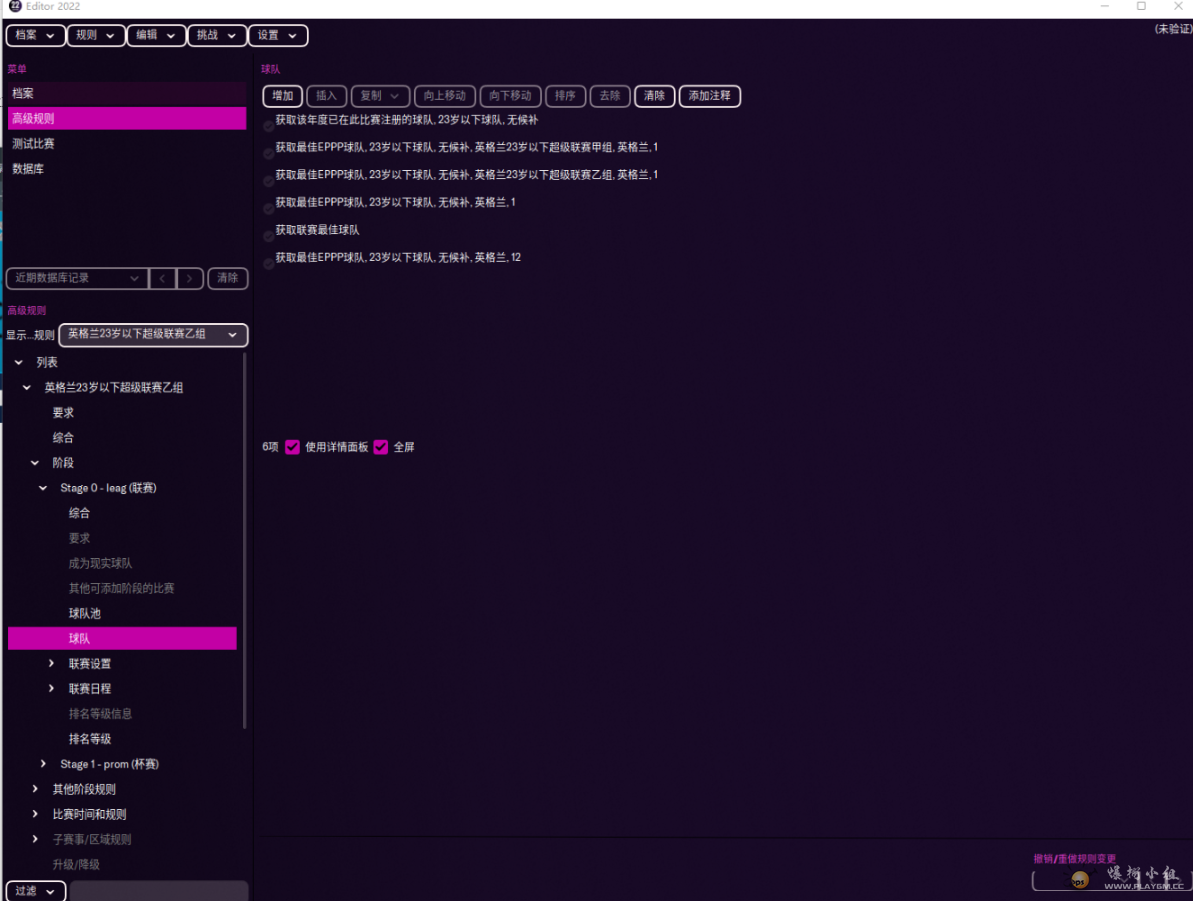Select radio for 获取联赛最佳球队 row
1193x901 pixels.
(269, 236)
